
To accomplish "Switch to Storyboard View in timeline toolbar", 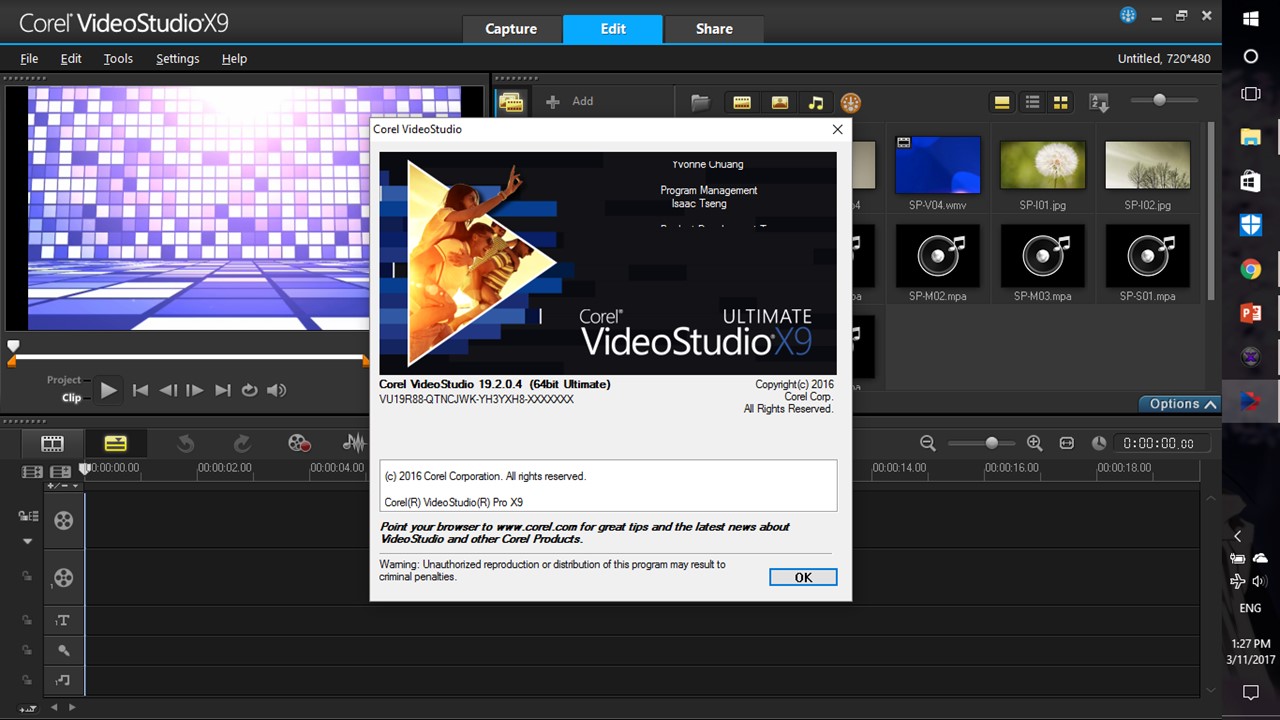I will (x=52, y=443).
